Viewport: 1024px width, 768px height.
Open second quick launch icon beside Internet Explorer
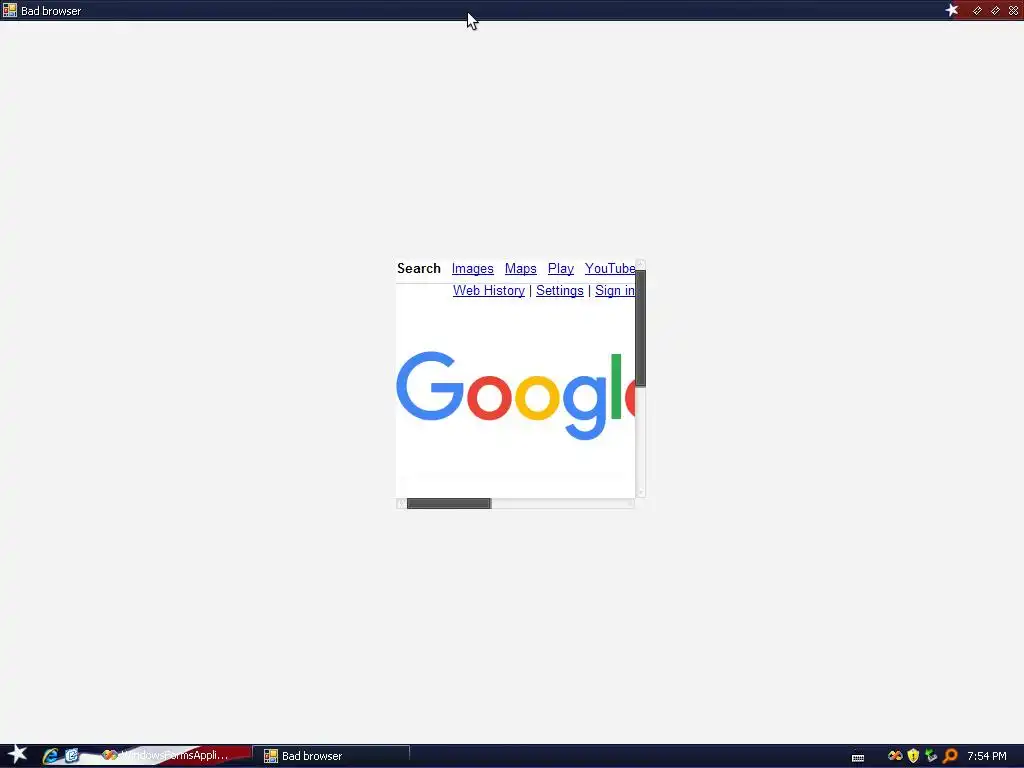[72, 756]
